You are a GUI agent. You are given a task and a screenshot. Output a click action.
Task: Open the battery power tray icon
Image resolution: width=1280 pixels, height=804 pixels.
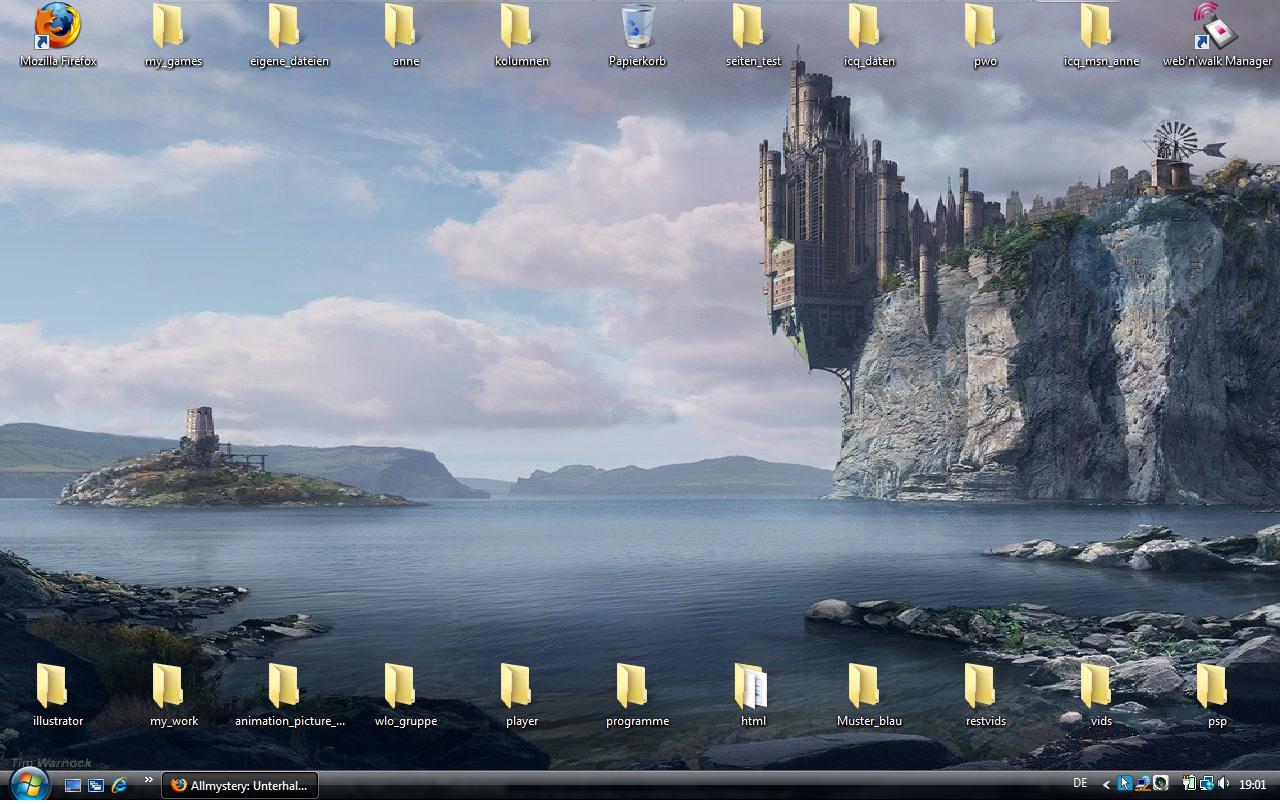1189,784
